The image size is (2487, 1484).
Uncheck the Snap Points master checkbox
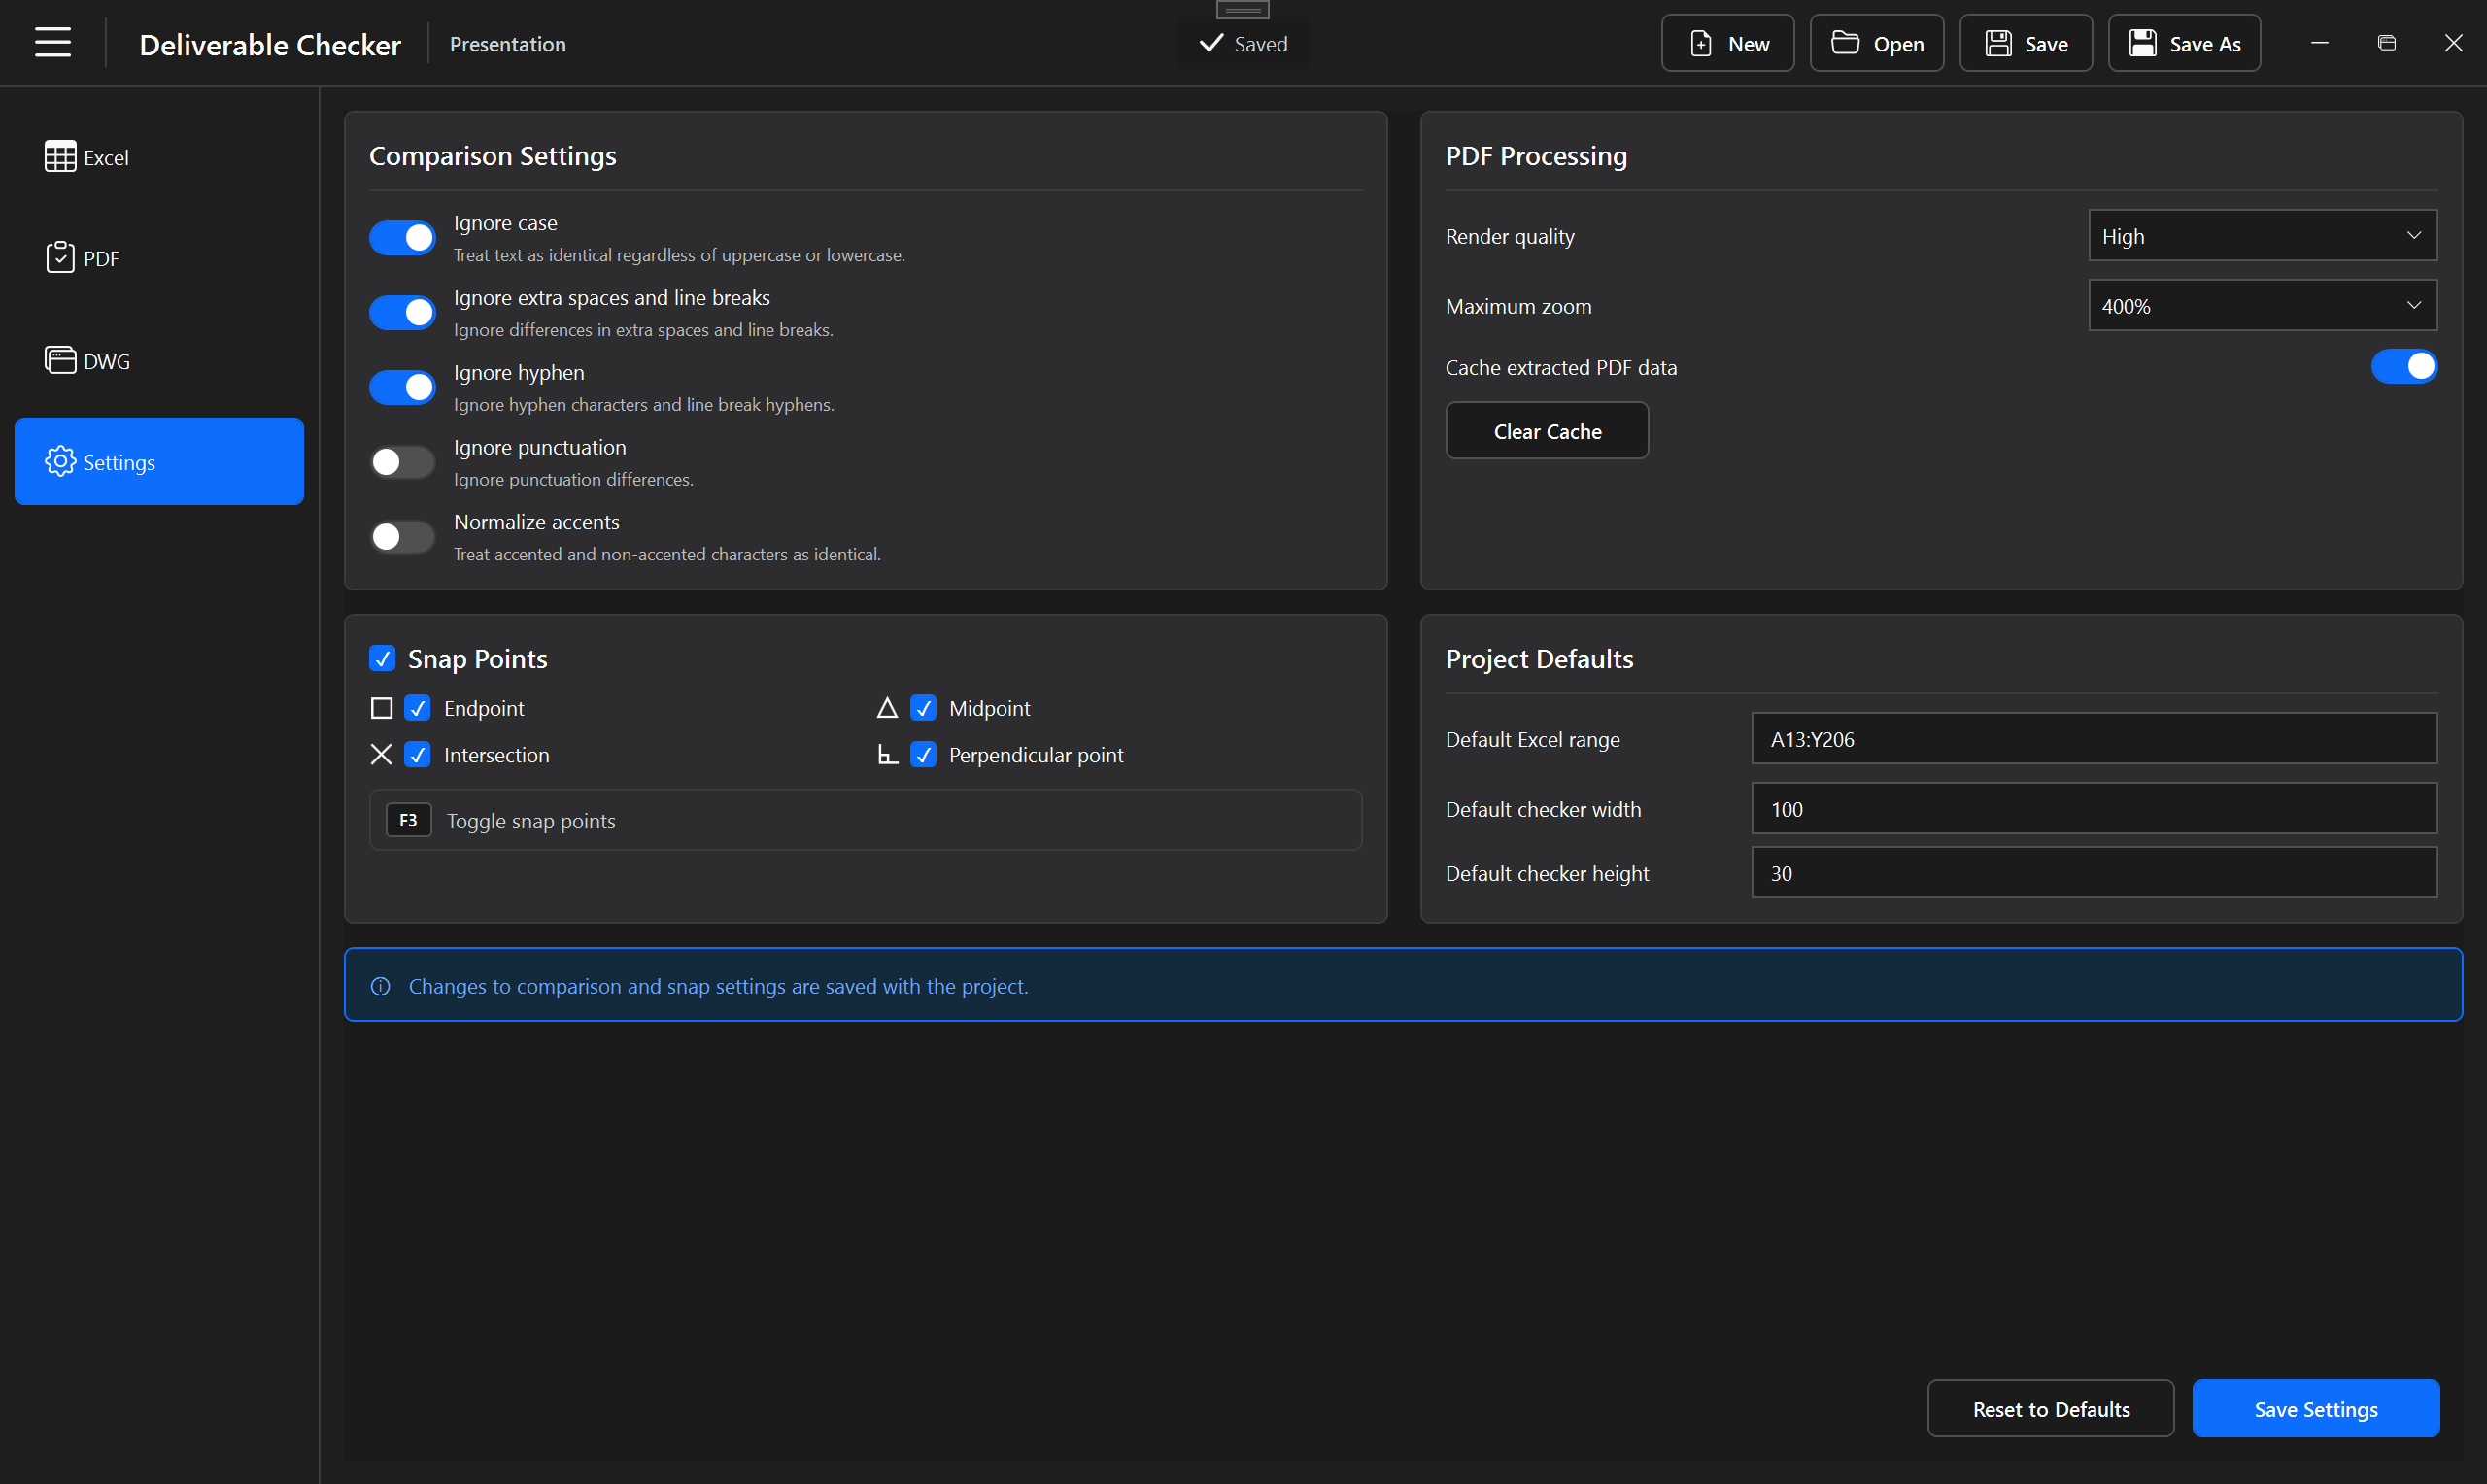pos(382,658)
